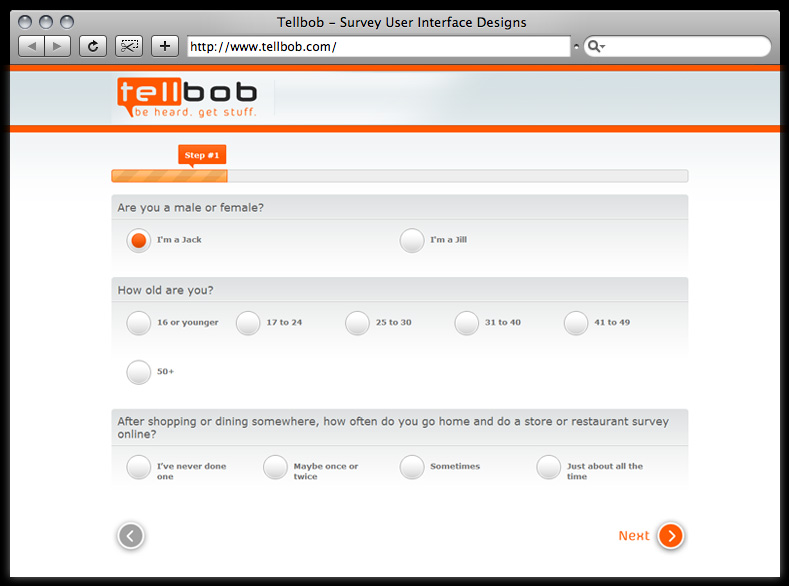Click the 'How old are you?' heading
789x586 pixels.
(165, 290)
